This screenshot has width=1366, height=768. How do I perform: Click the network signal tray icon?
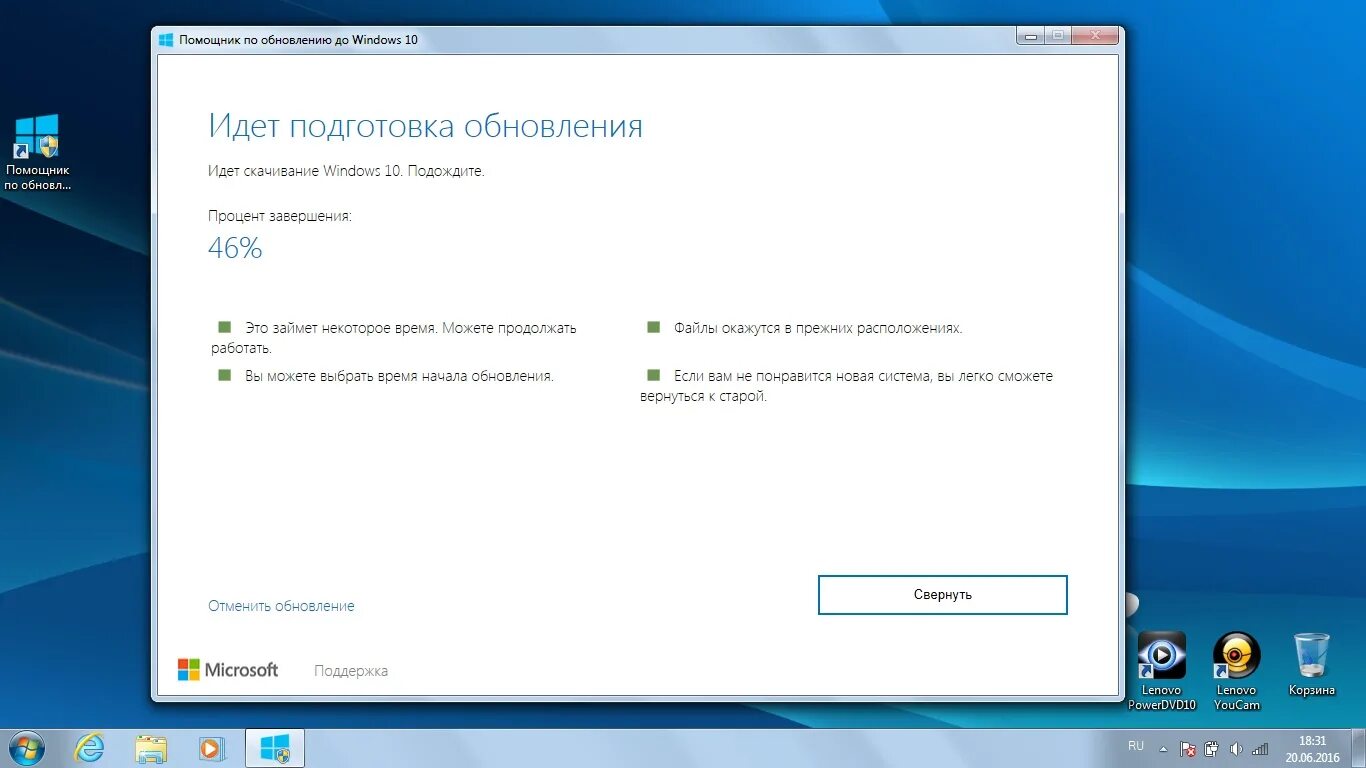coord(1261,748)
